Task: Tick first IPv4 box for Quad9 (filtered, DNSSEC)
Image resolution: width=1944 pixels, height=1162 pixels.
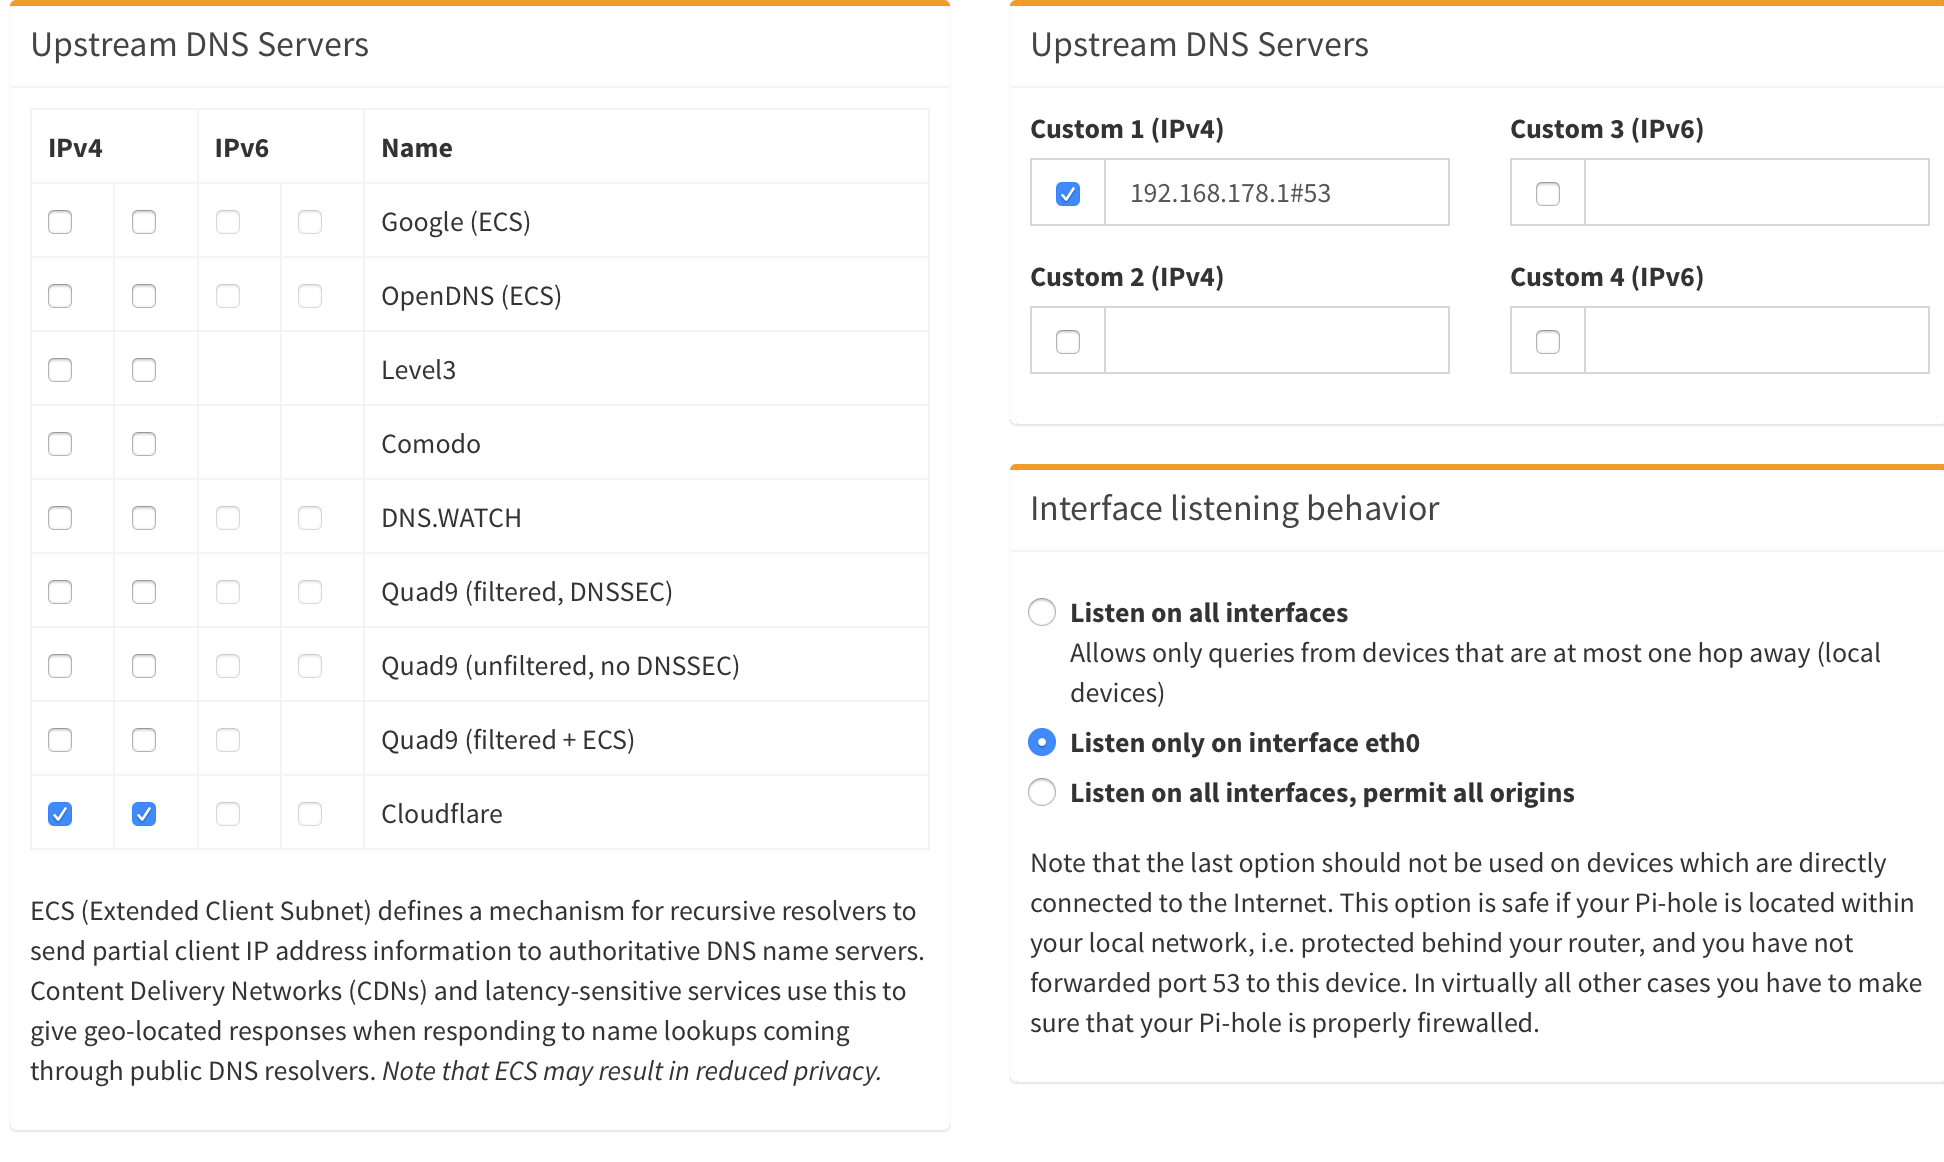Action: (x=60, y=591)
